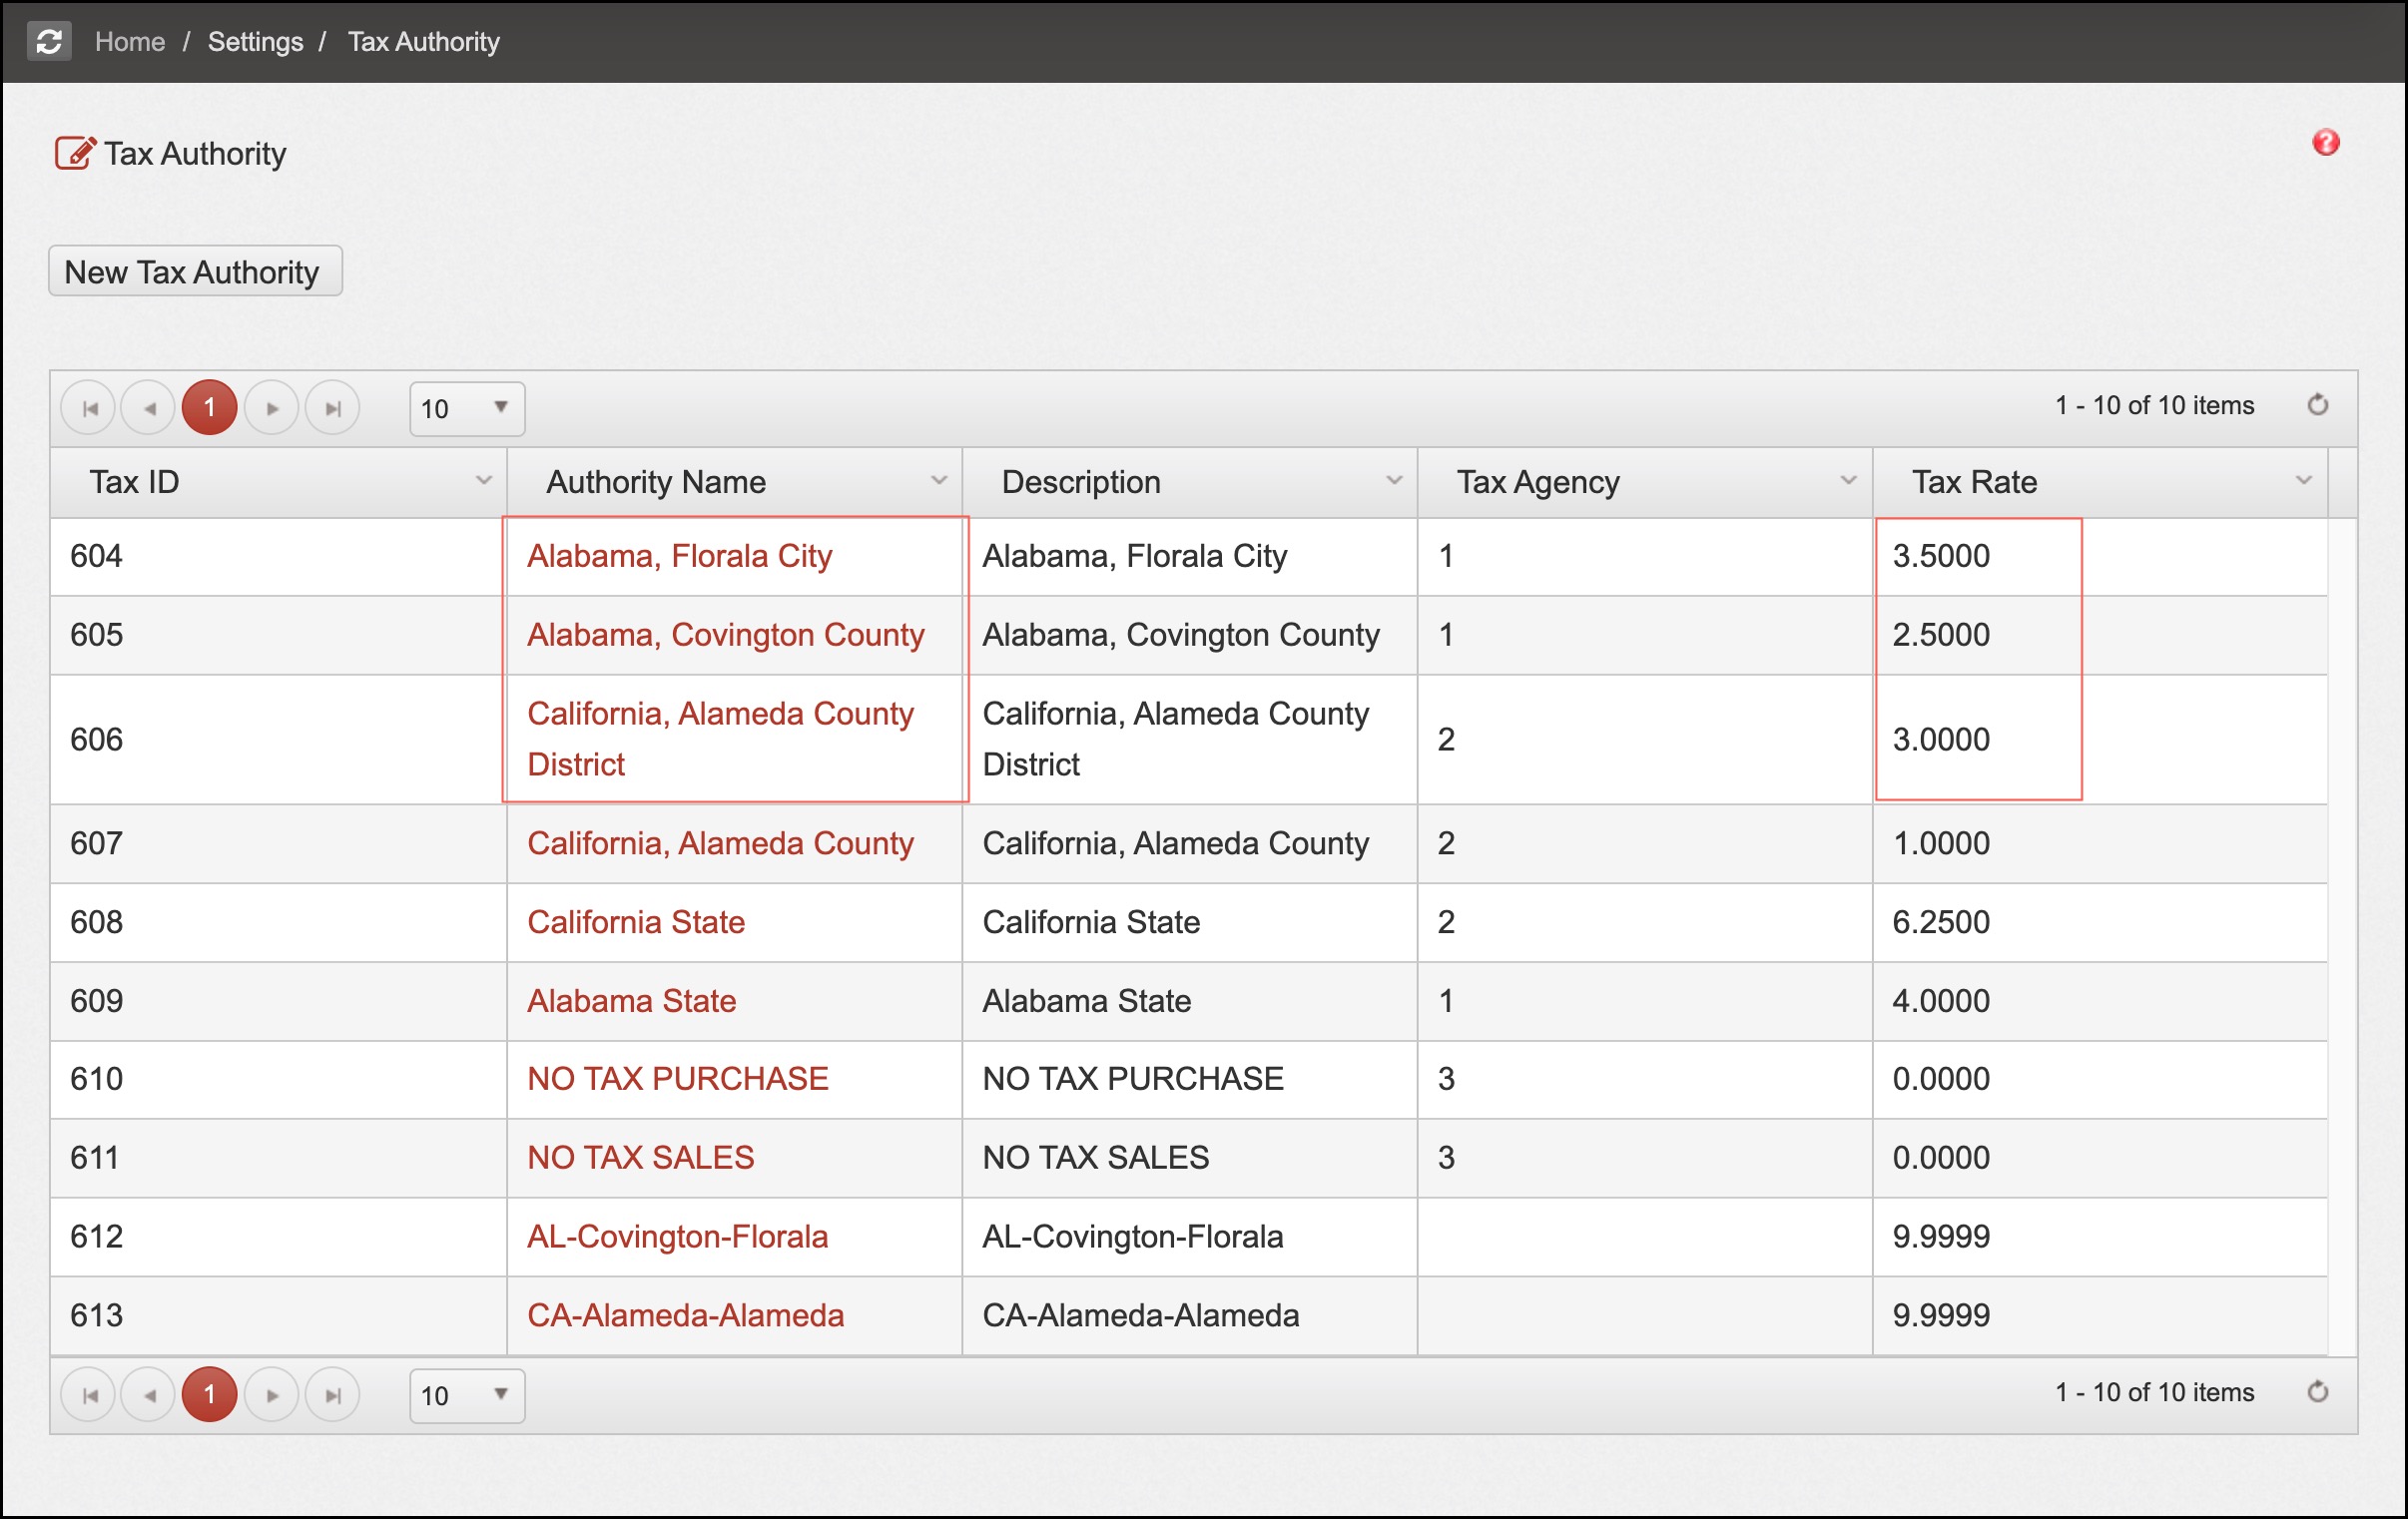Click Home in the breadcrumb
The image size is (2408, 1519).
click(130, 42)
